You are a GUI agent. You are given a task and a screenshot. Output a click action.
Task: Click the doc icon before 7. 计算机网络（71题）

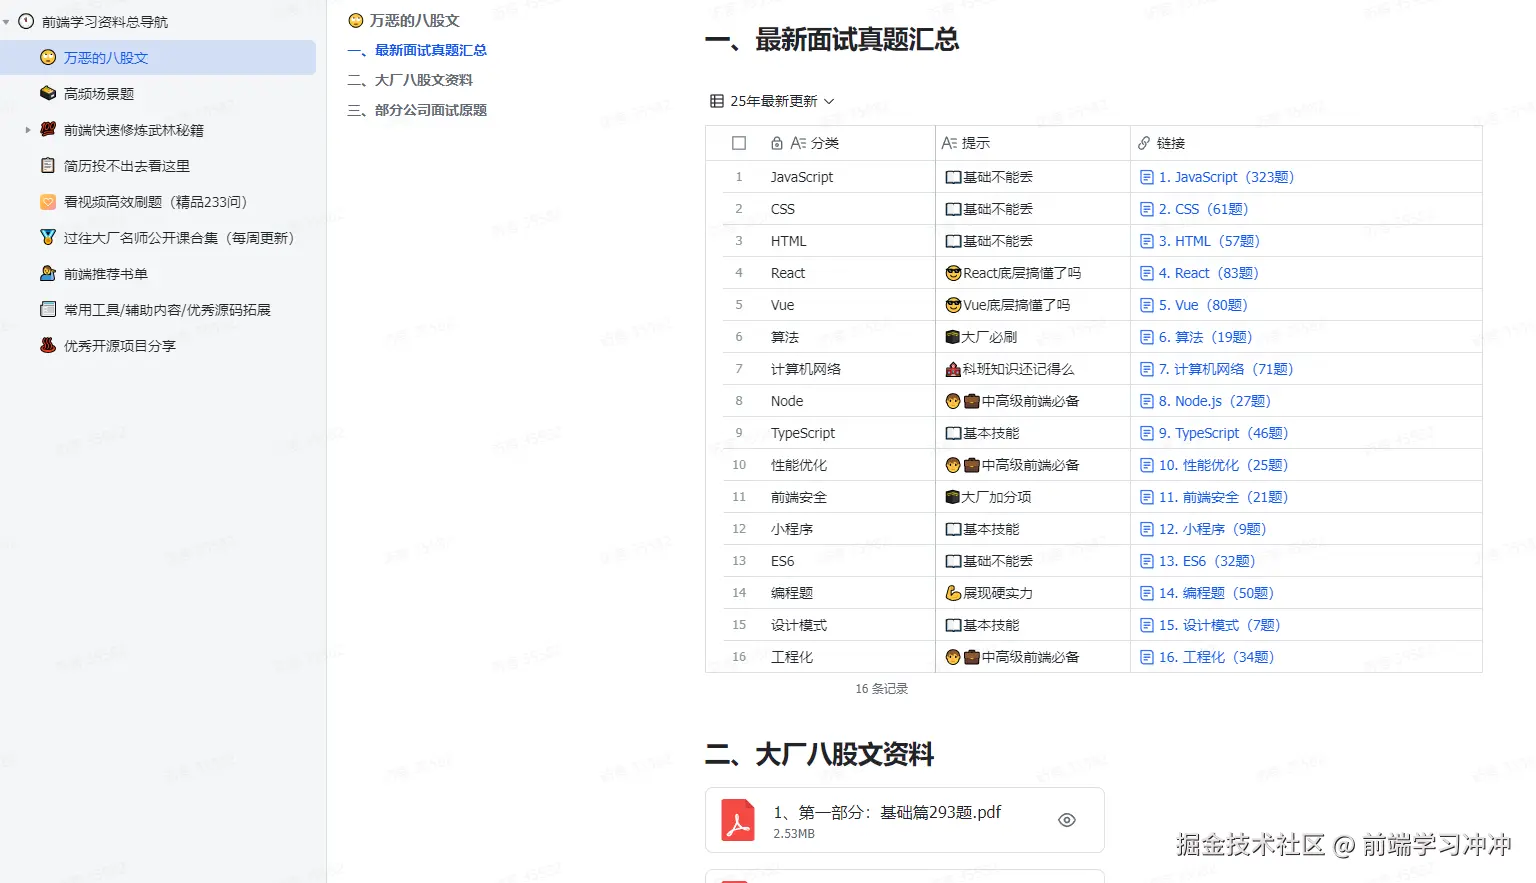point(1147,369)
